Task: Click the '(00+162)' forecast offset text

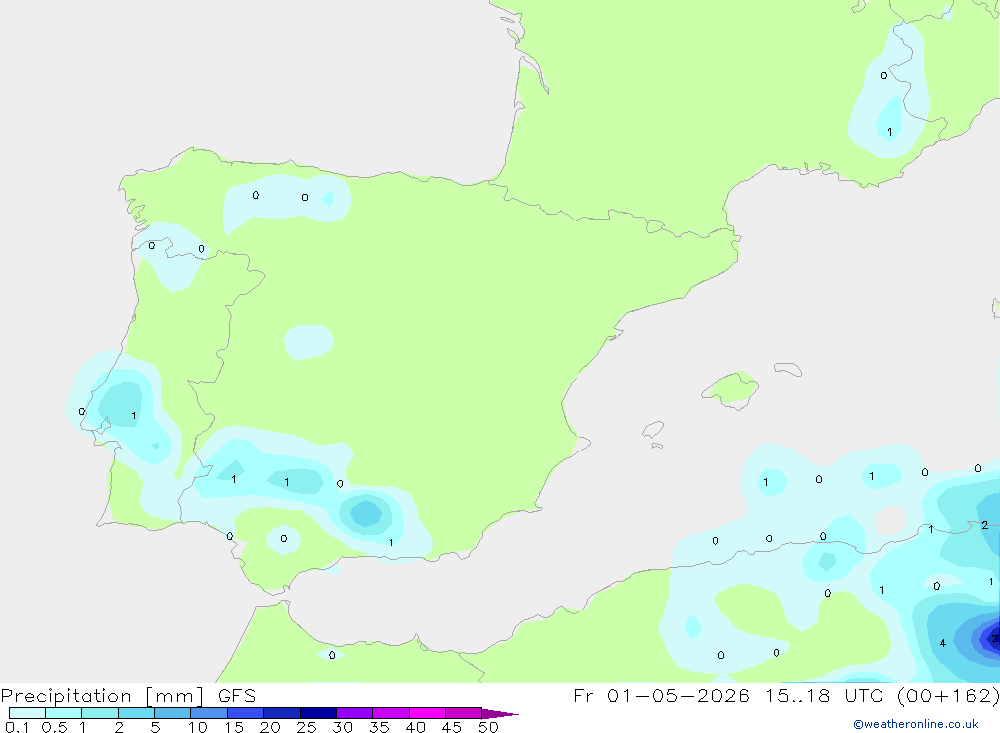Action: (948, 695)
